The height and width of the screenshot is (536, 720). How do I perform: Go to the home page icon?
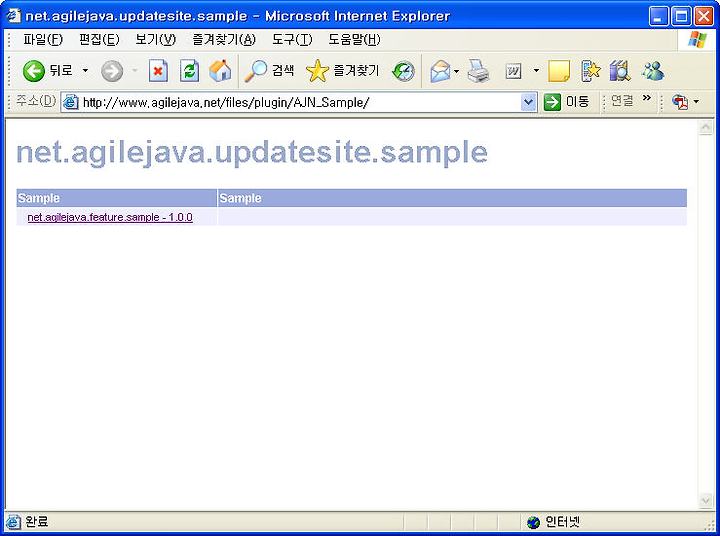pyautogui.click(x=220, y=71)
